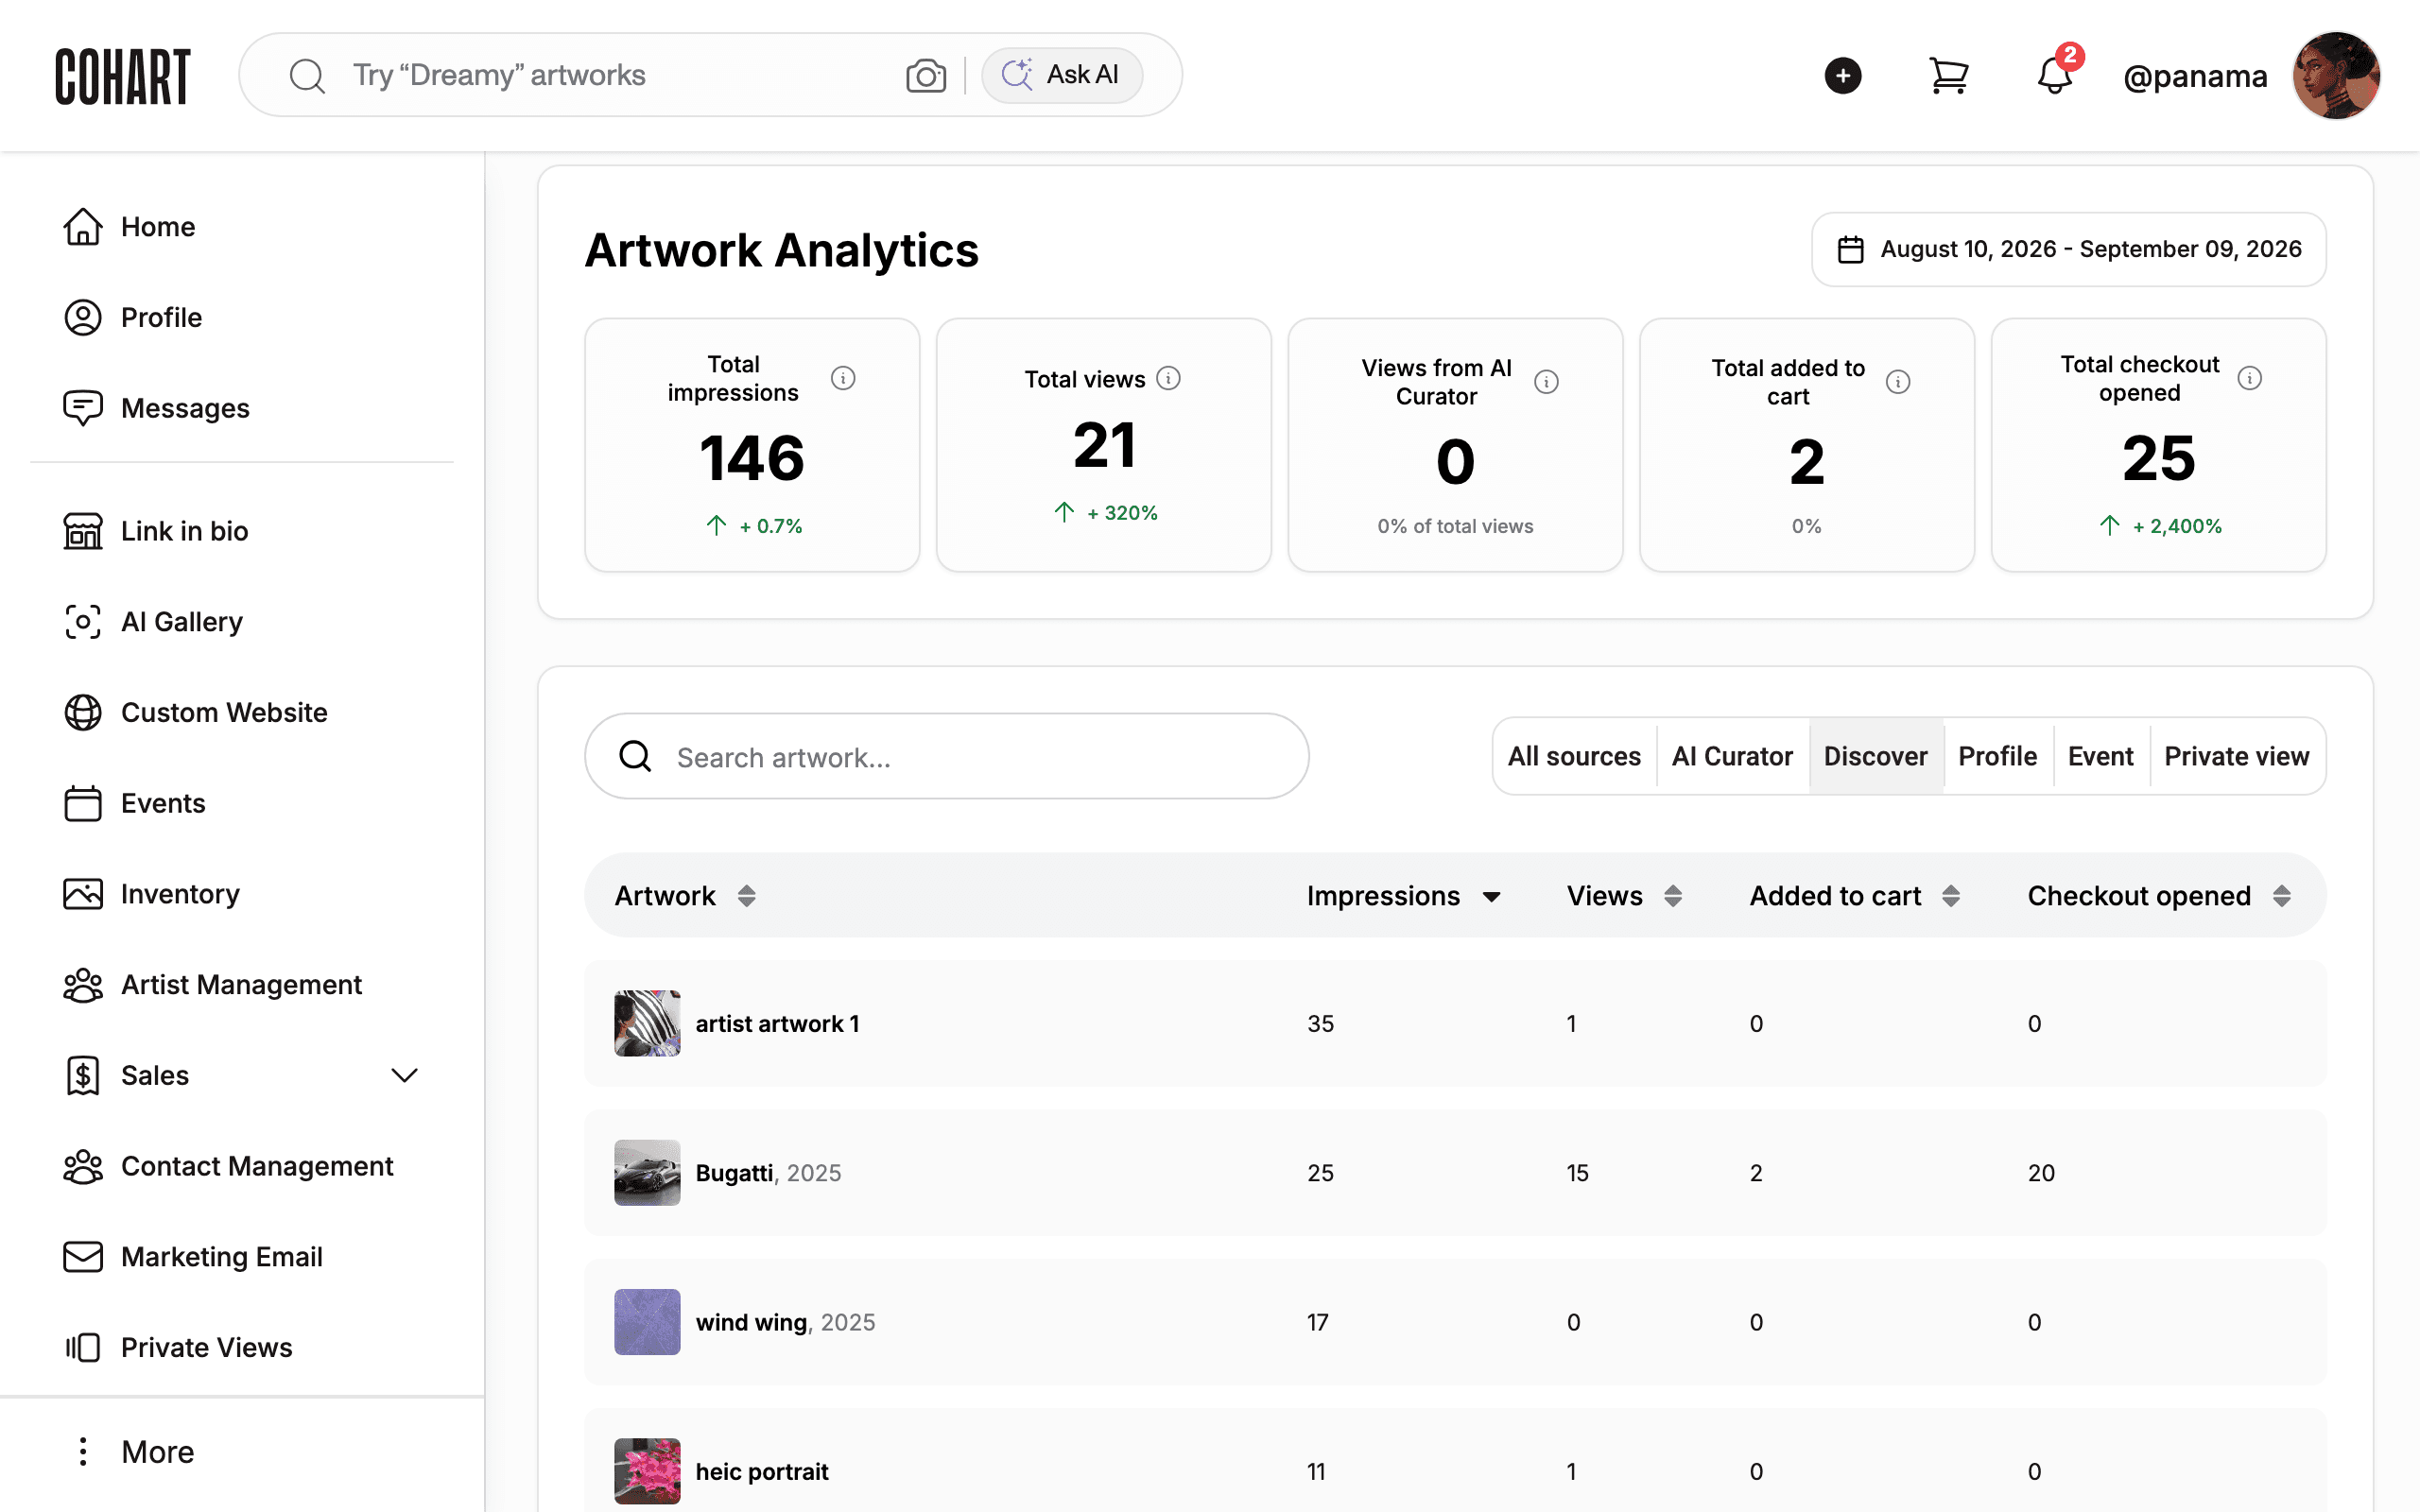Click the Contact Management people icon

click(83, 1166)
